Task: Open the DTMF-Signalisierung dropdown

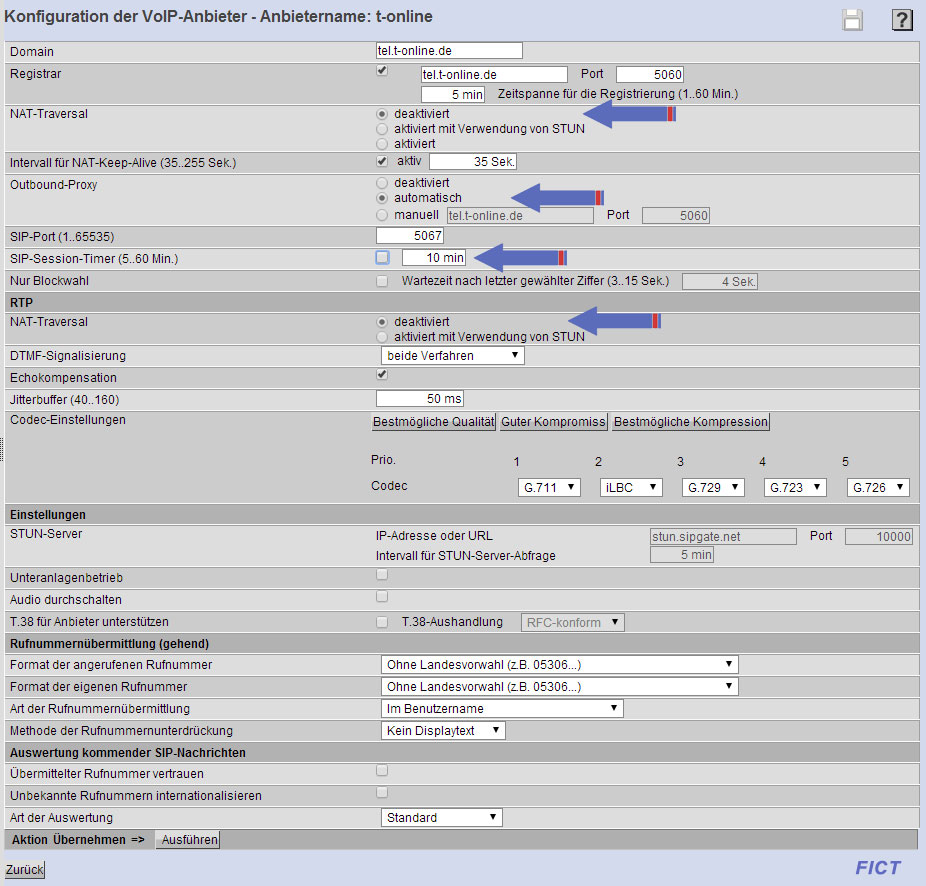Action: tap(452, 356)
